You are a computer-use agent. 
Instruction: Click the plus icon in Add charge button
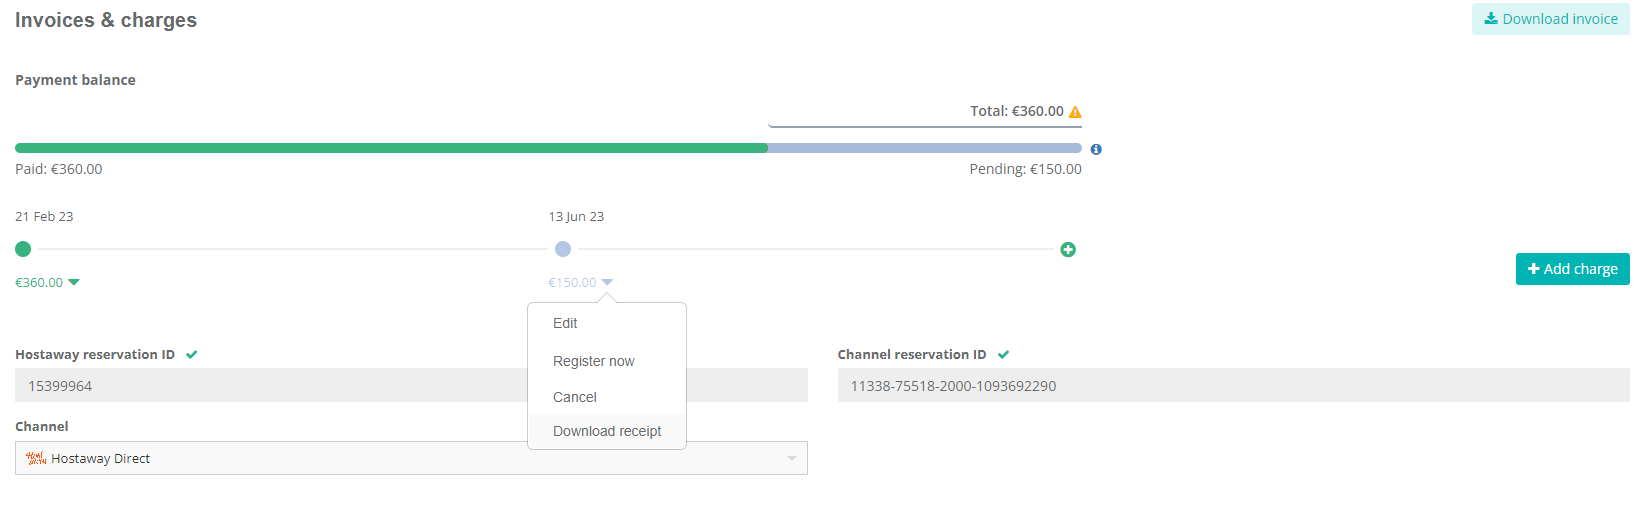pos(1534,268)
